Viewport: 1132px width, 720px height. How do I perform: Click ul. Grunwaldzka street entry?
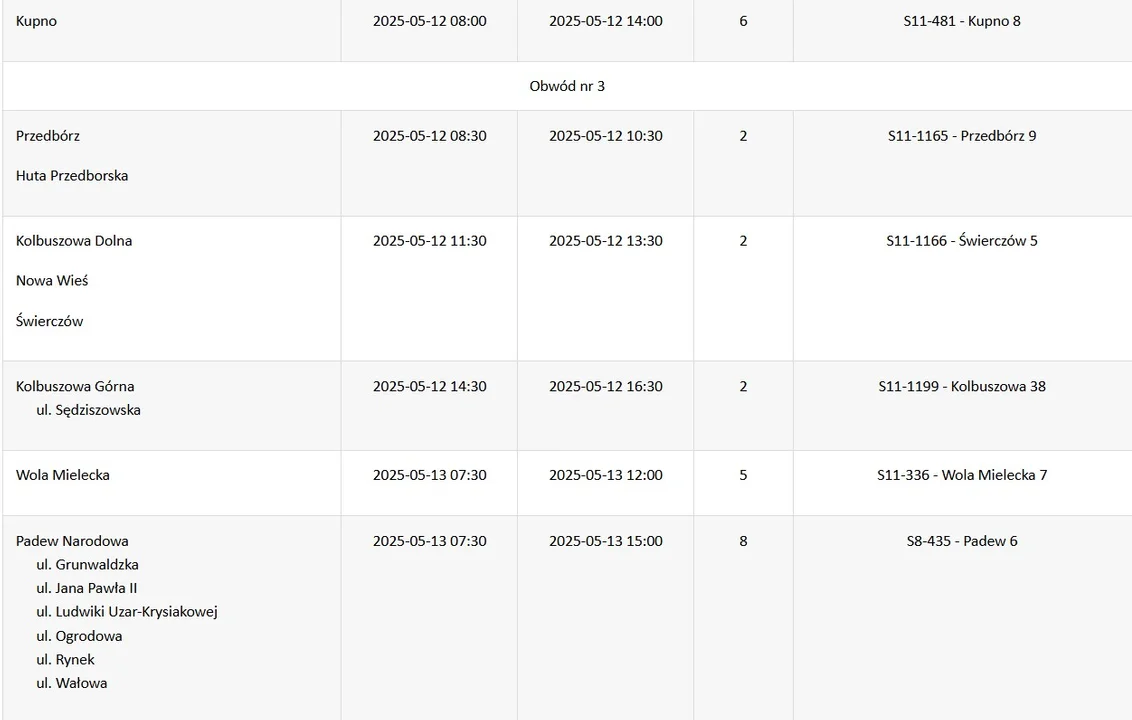[87, 565]
